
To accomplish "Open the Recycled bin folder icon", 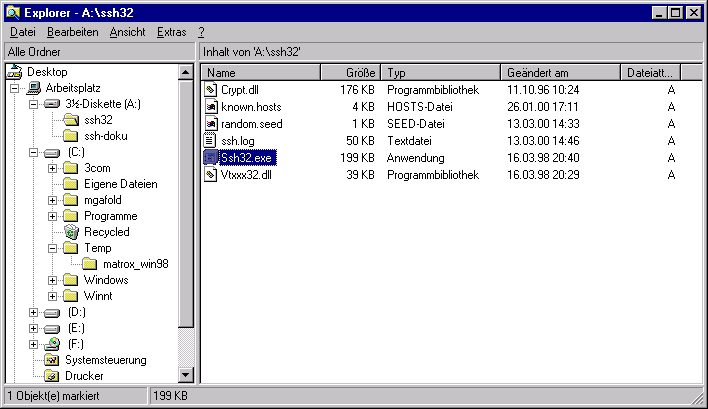I will [x=71, y=232].
